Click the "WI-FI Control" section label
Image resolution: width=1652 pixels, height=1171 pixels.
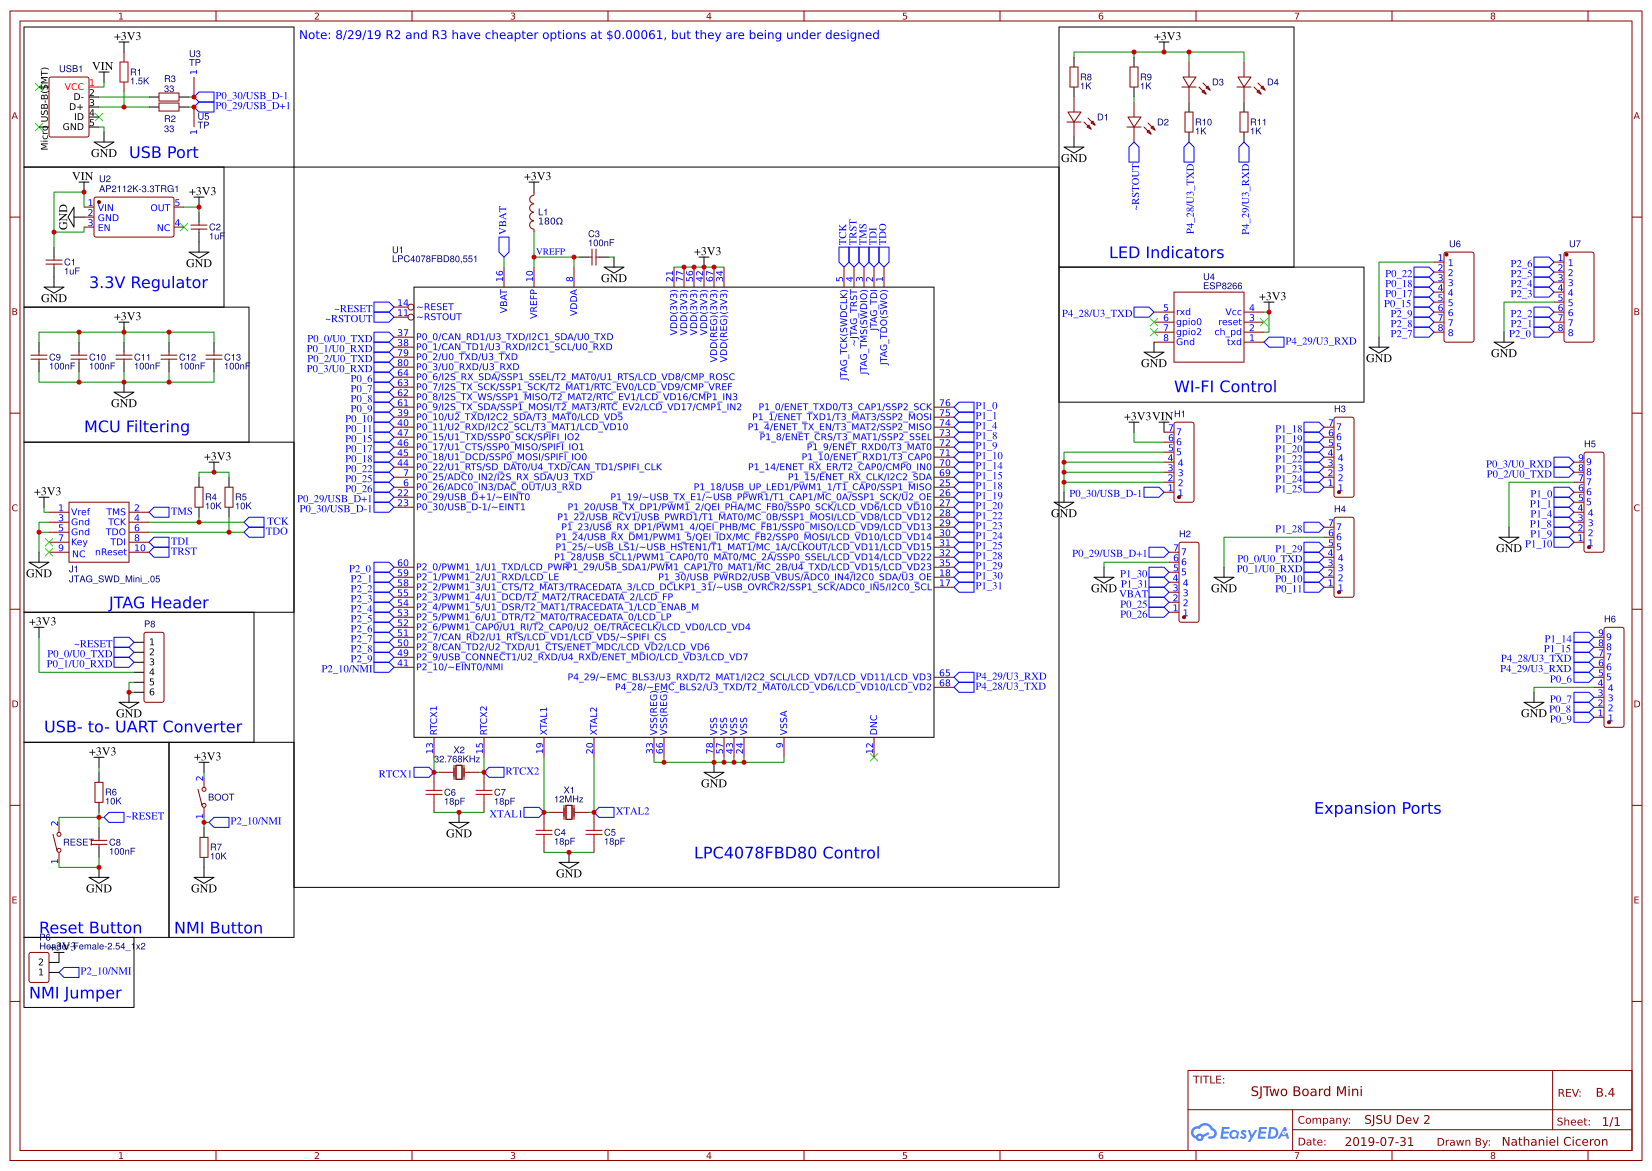(x=1226, y=387)
